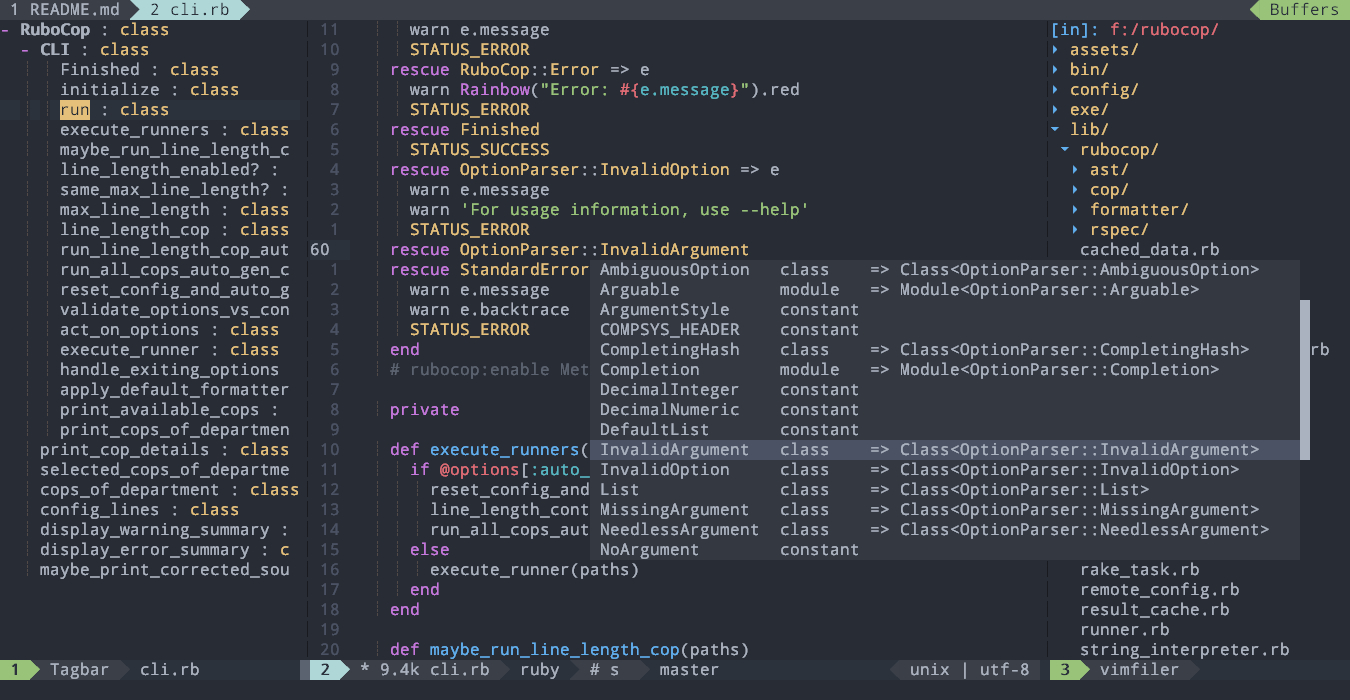Pick DecimalNumeric from the completion popup
This screenshot has width=1350, height=700.
pos(945,410)
